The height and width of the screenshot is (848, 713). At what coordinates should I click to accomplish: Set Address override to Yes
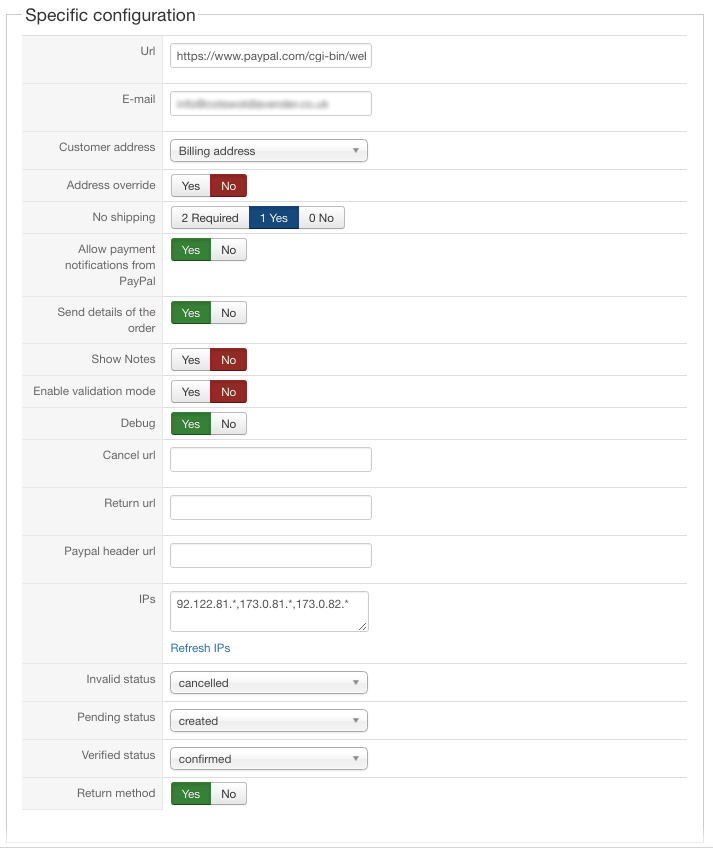[190, 186]
